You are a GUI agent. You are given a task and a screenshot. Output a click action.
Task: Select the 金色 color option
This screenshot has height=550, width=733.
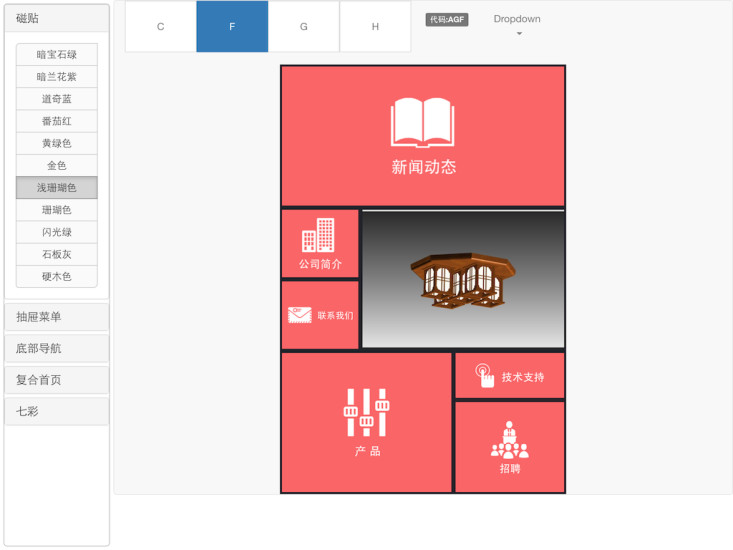[x=57, y=165]
